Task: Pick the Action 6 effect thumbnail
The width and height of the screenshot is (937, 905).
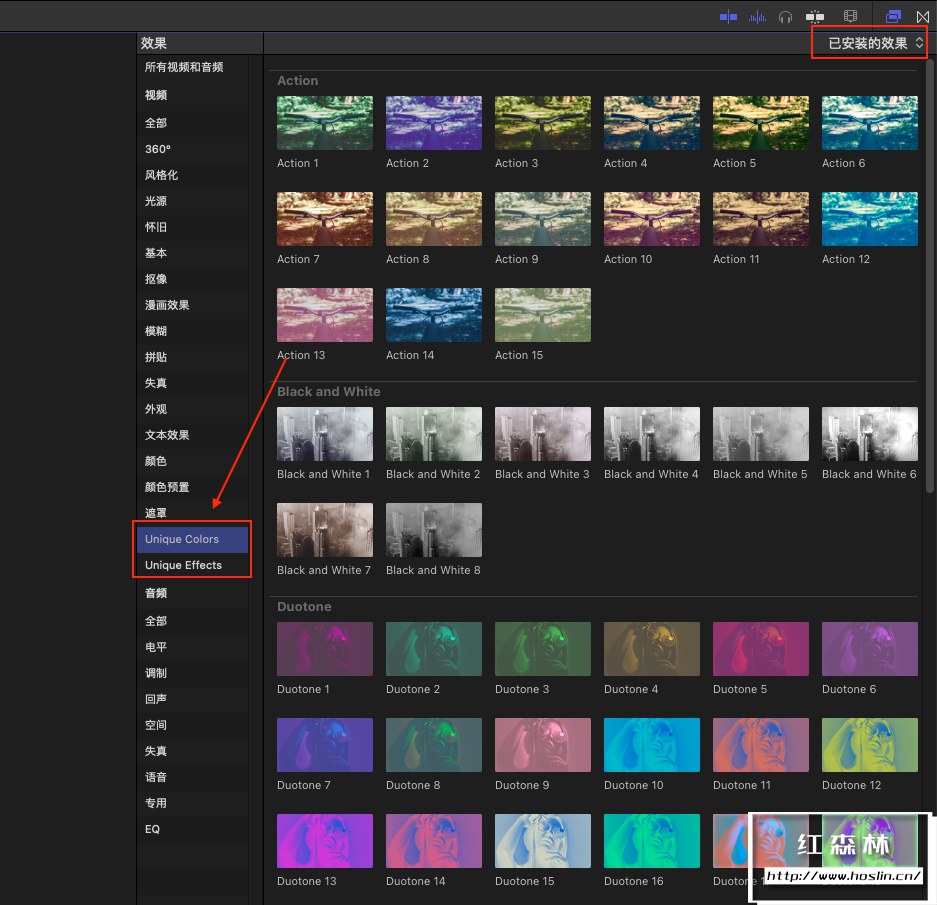Action: [869, 123]
